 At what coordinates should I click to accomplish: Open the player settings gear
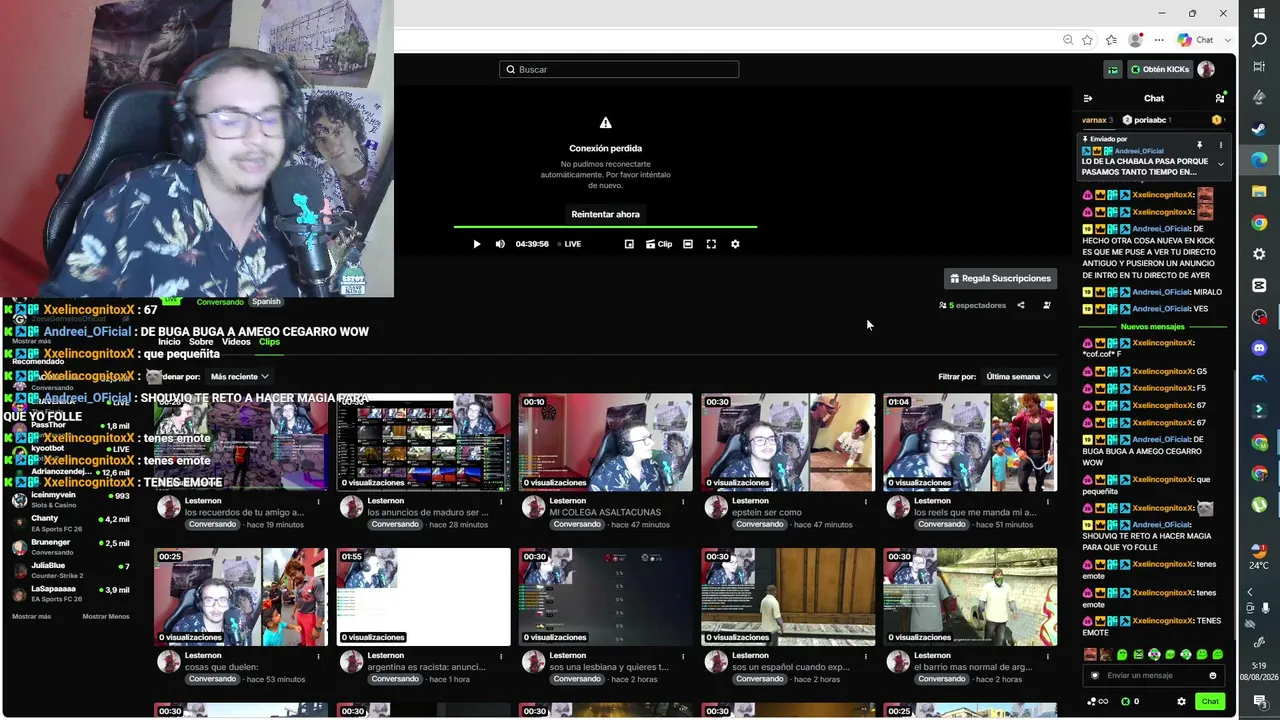[735, 244]
